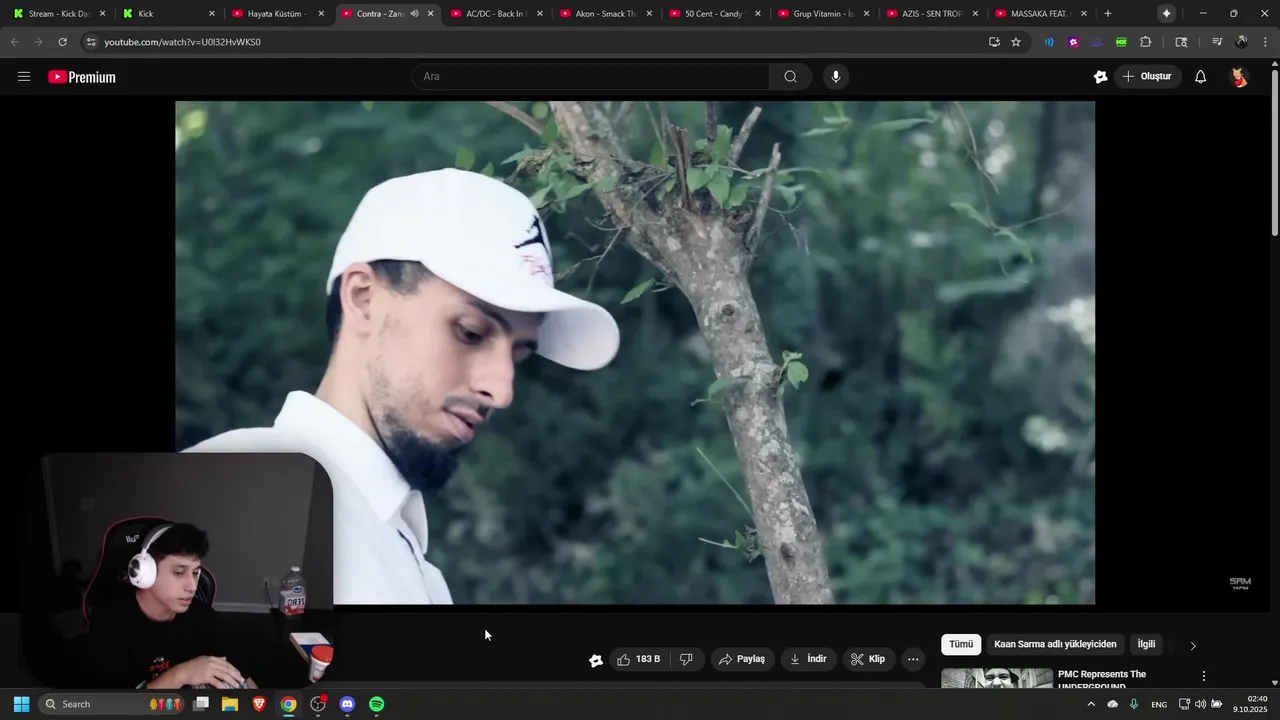Open YouTube notifications bell
The image size is (1280, 720).
tap(1200, 77)
